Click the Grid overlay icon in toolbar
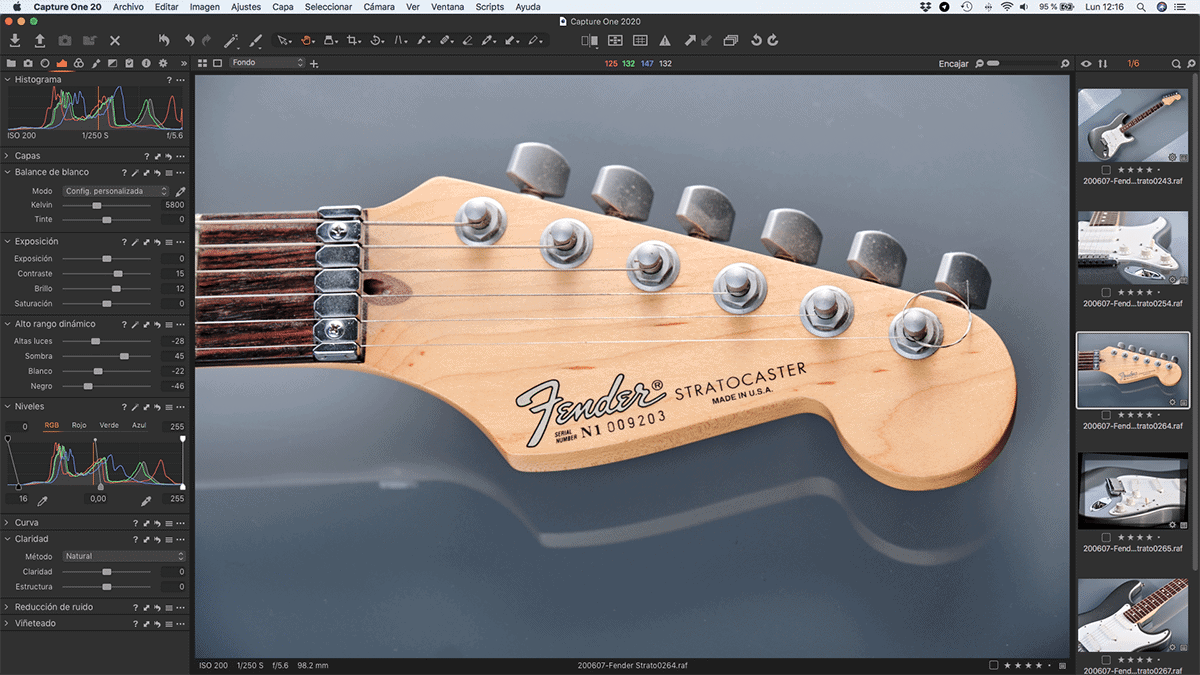Screen dimensions: 1200x675 [x=640, y=41]
